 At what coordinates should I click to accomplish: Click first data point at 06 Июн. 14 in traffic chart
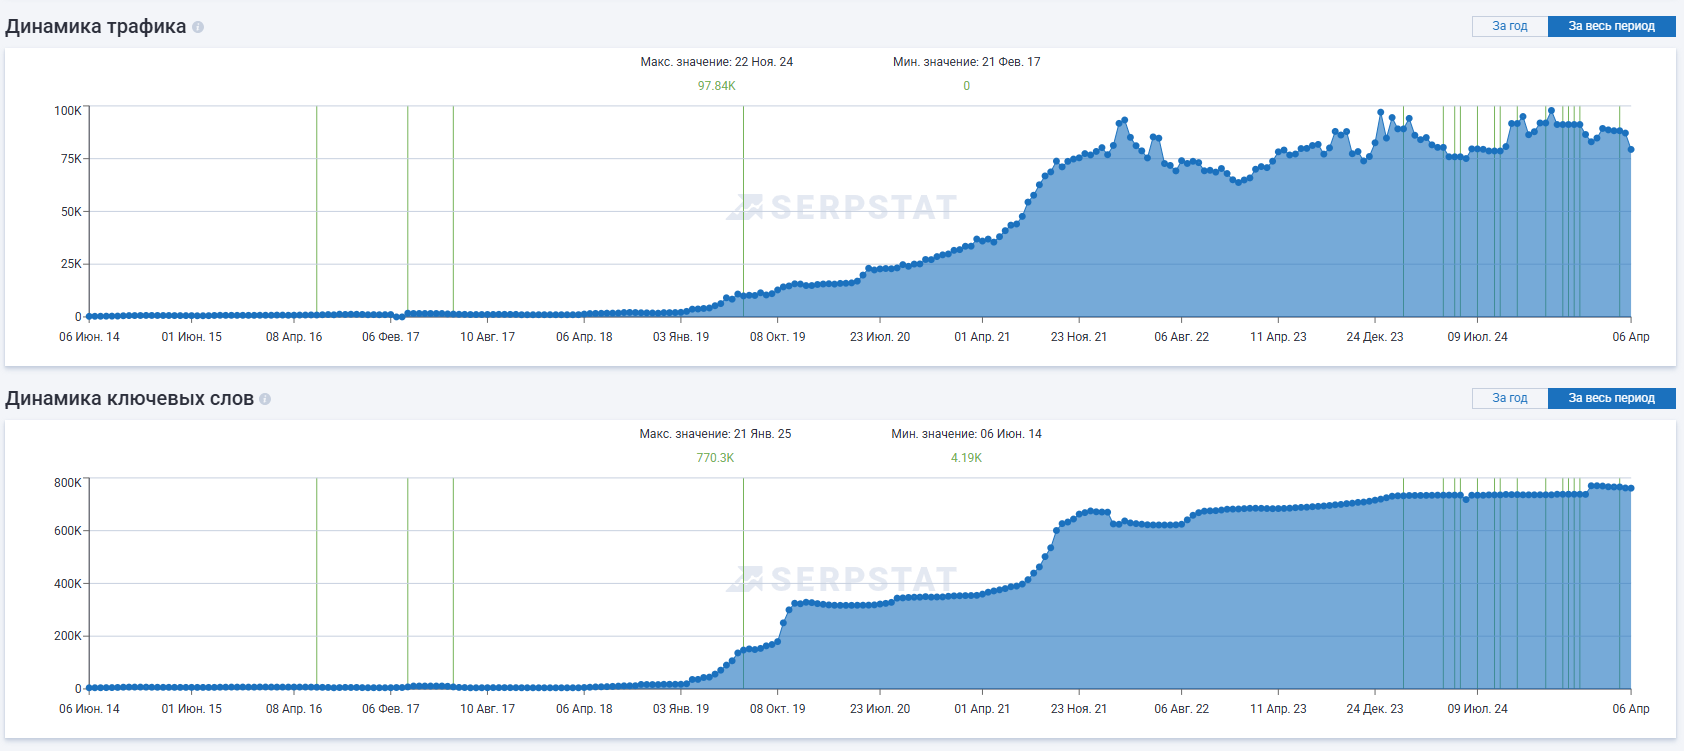coord(89,316)
